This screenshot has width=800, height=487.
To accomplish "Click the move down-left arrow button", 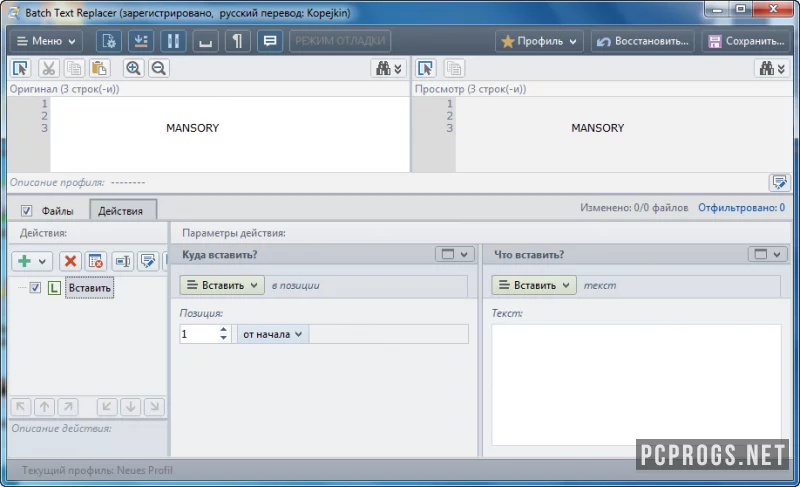I will (107, 406).
